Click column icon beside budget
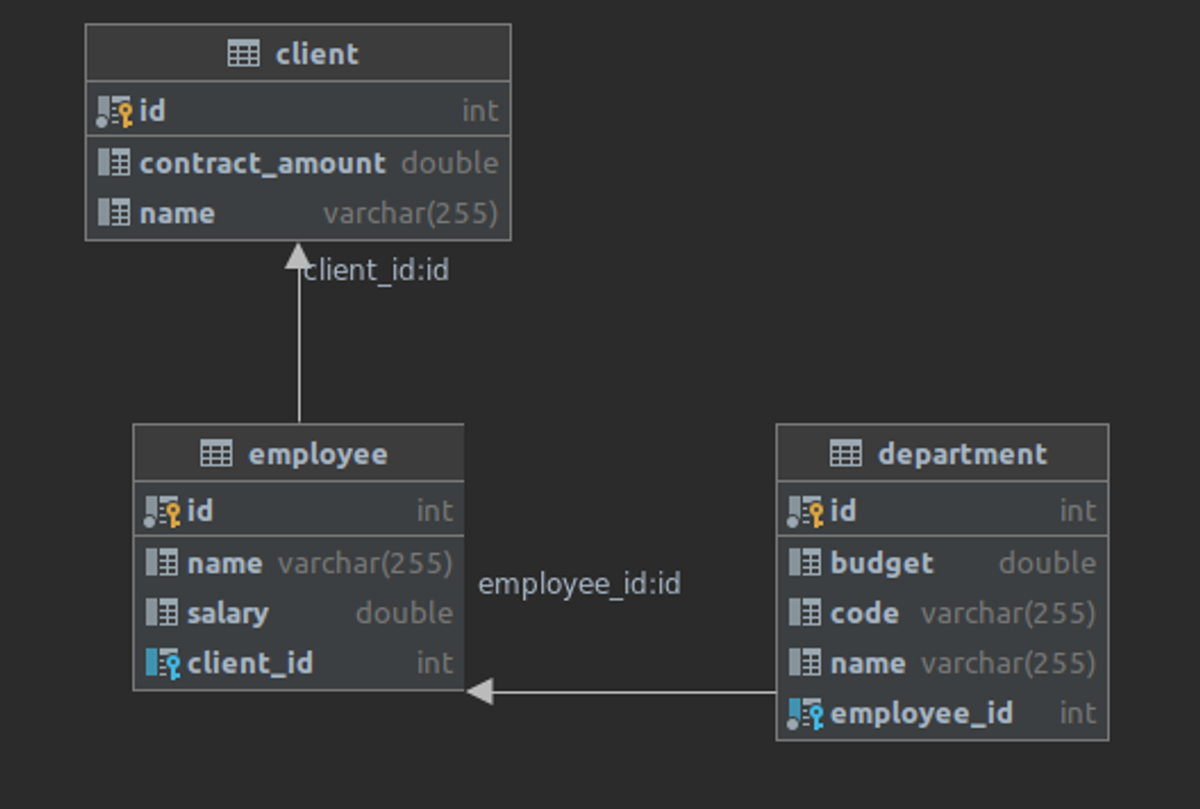The image size is (1200, 809). [805, 563]
